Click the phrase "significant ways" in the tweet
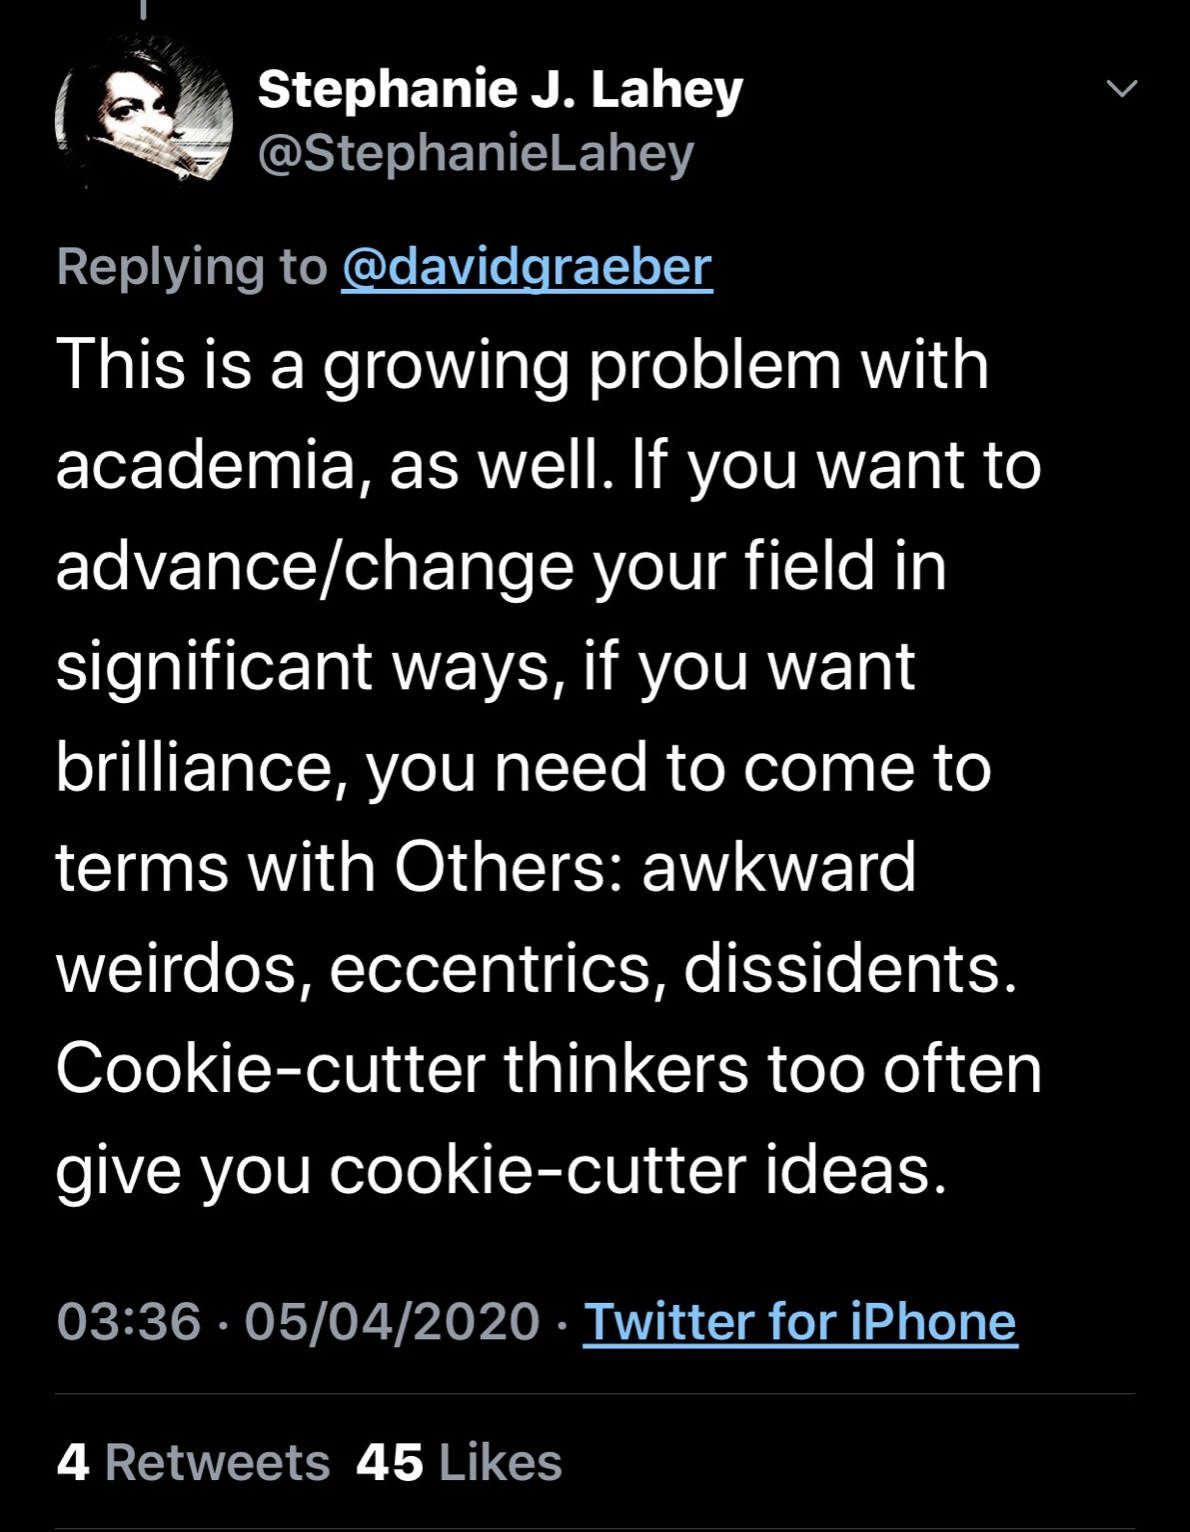This screenshot has height=1532, width=1190. 303,667
